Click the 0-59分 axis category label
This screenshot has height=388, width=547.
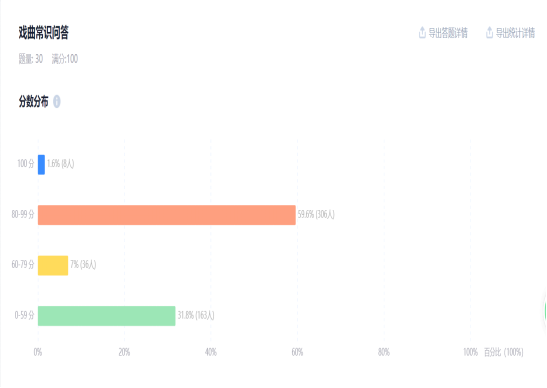pos(24,315)
